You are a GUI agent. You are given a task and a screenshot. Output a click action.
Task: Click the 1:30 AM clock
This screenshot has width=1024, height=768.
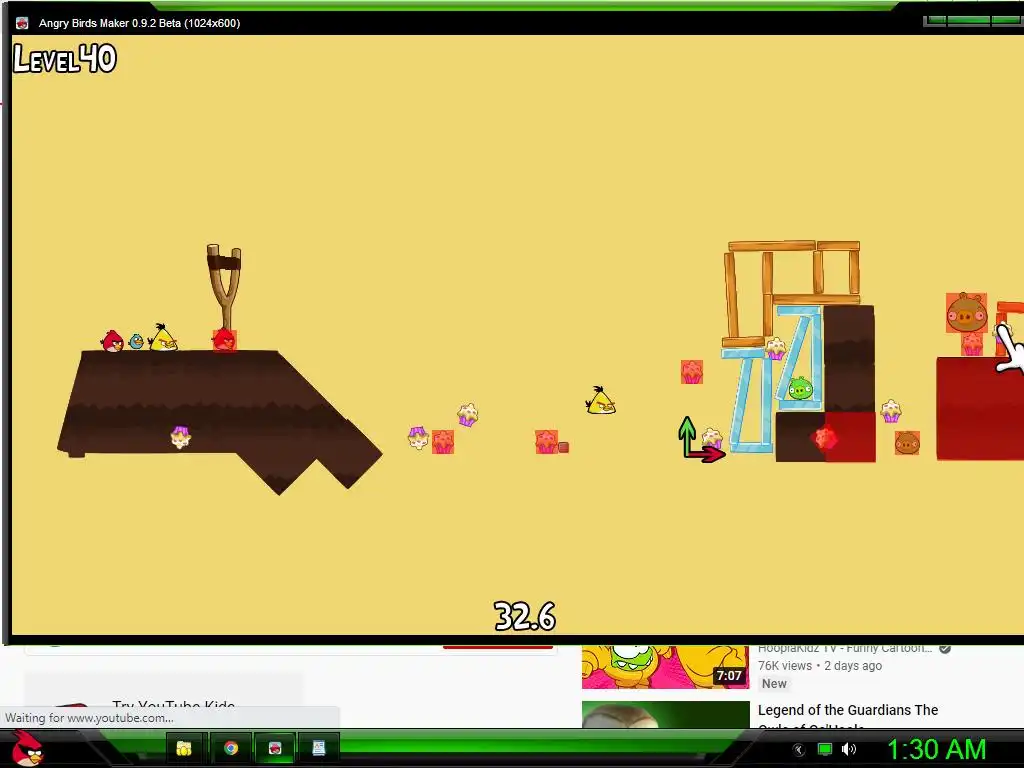coord(936,749)
